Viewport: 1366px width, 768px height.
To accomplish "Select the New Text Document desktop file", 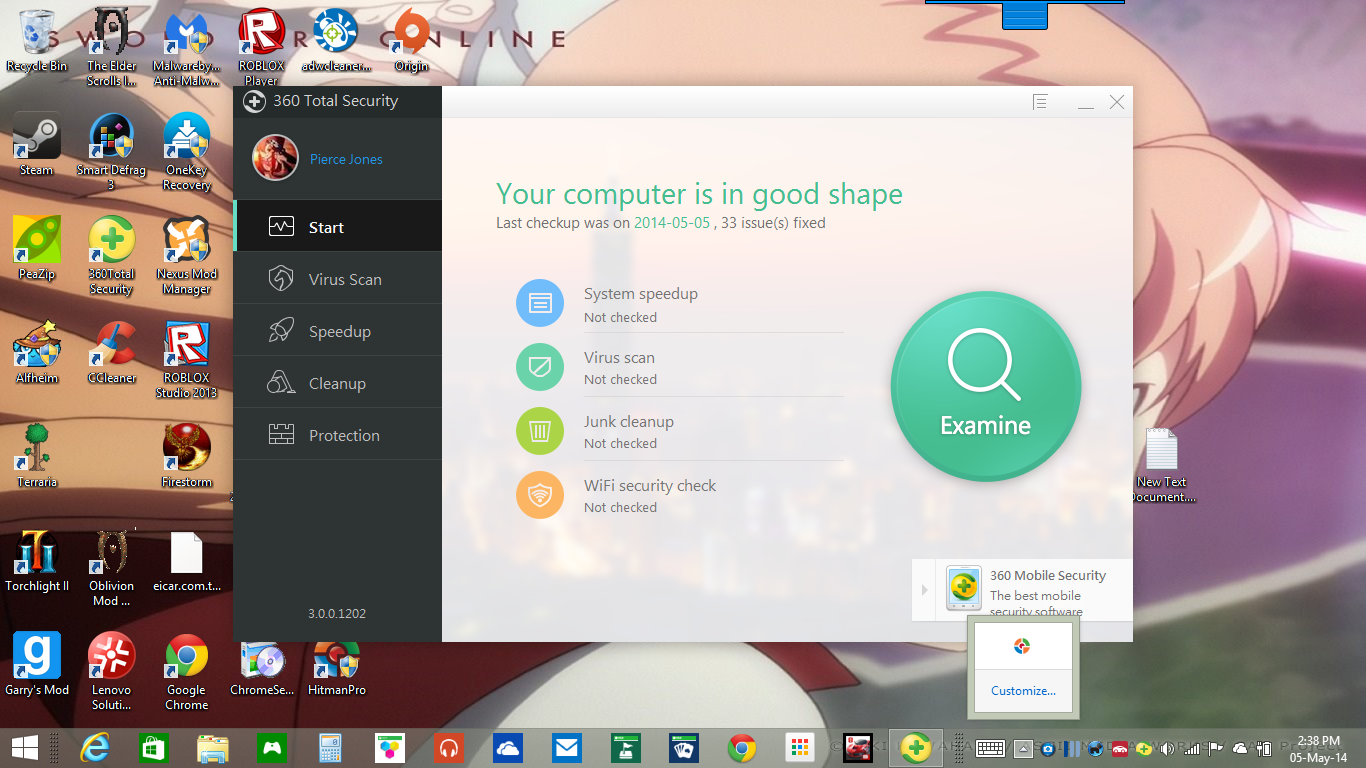I will (x=1161, y=466).
